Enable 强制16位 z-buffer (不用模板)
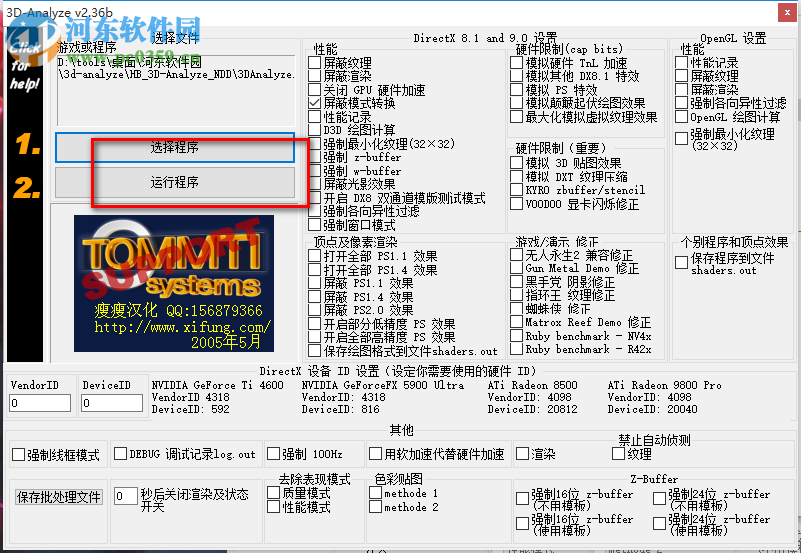Screen dimensions: 801x553 click(x=522, y=498)
